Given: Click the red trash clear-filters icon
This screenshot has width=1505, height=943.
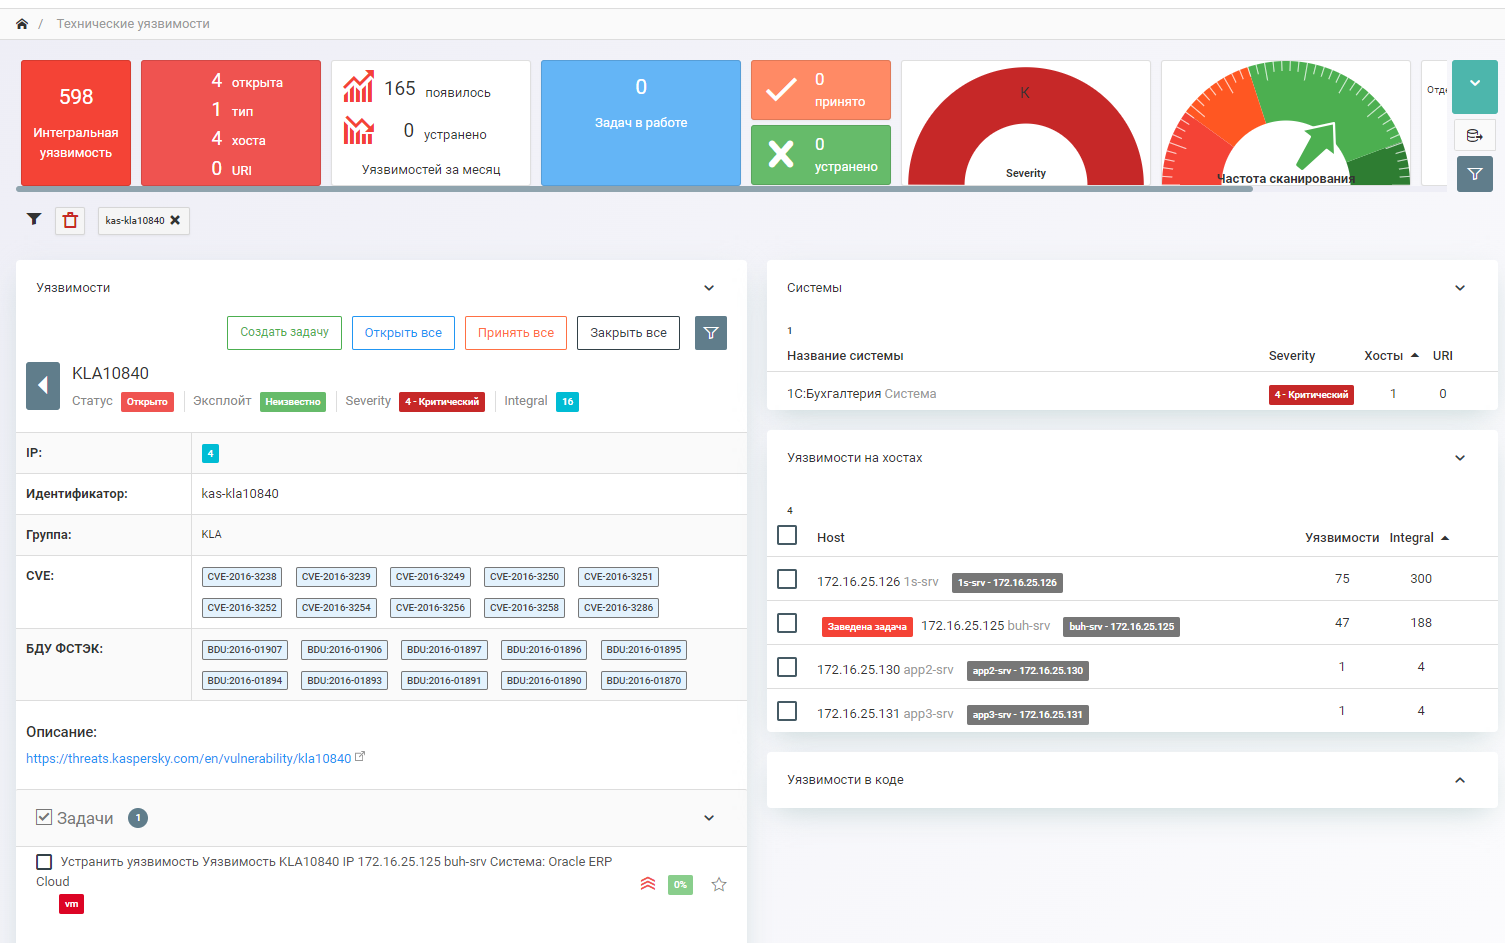Looking at the screenshot, I should [x=70, y=221].
